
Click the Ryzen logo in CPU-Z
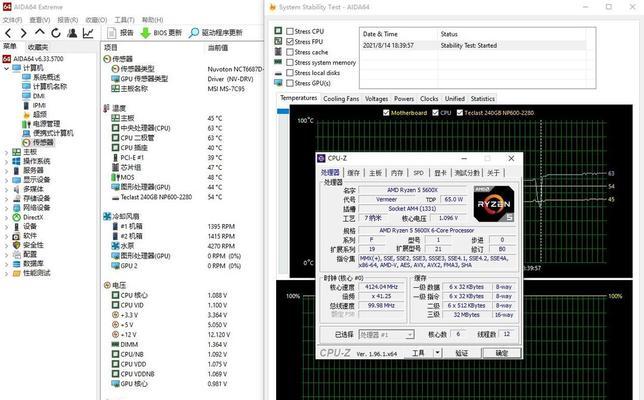point(493,204)
